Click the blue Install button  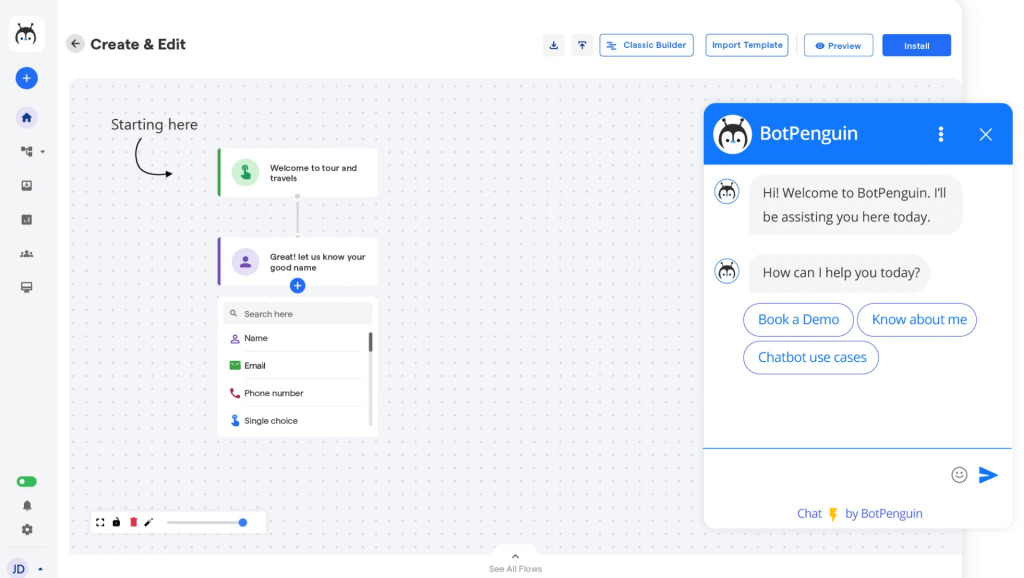pos(916,46)
